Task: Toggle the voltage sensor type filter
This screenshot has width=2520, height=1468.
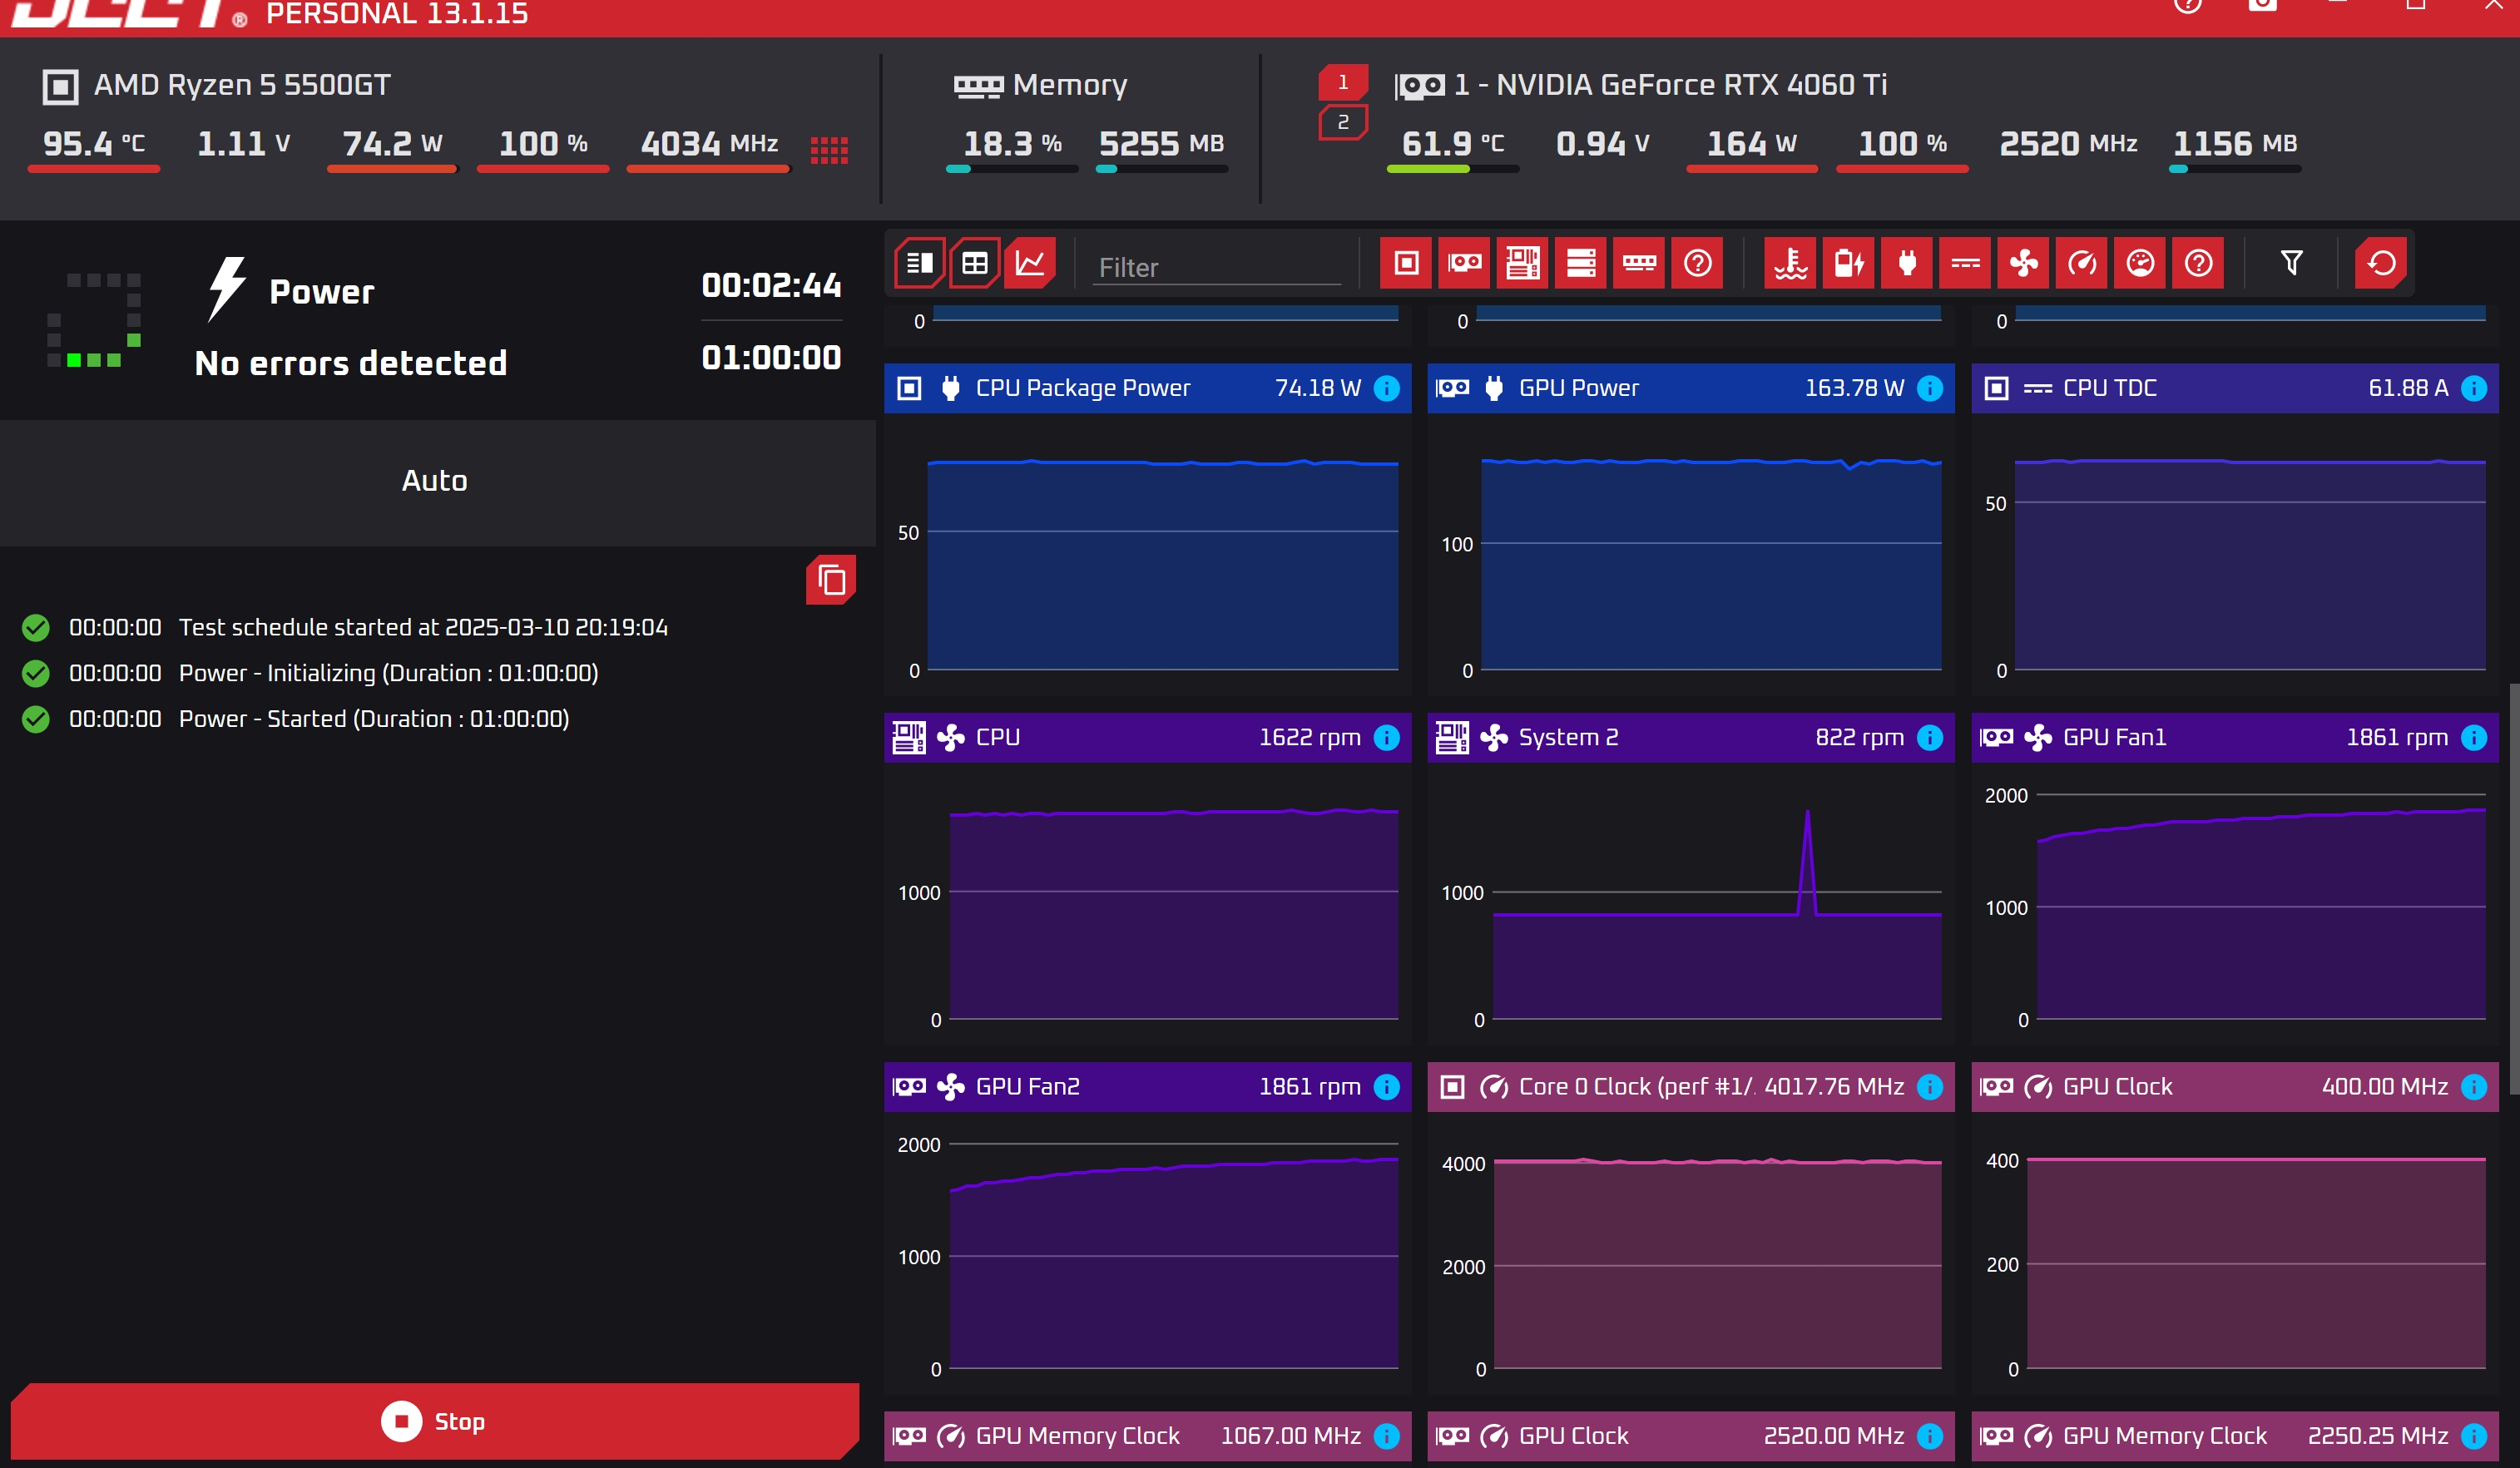Action: tap(1848, 263)
